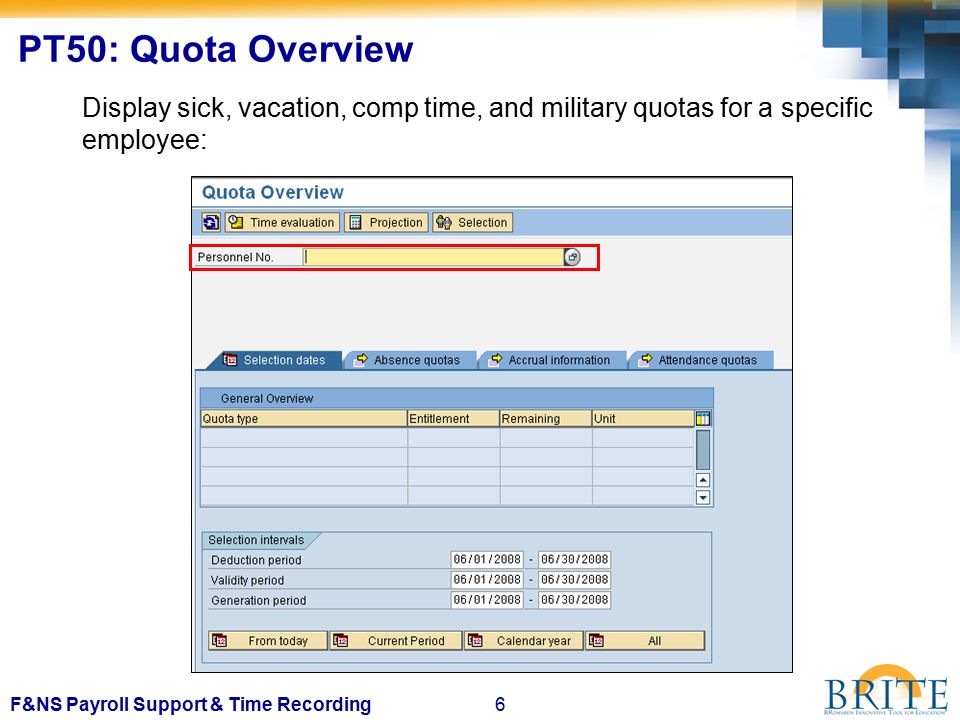Click the Generation period start date field
960x720 pixels.
pos(487,600)
